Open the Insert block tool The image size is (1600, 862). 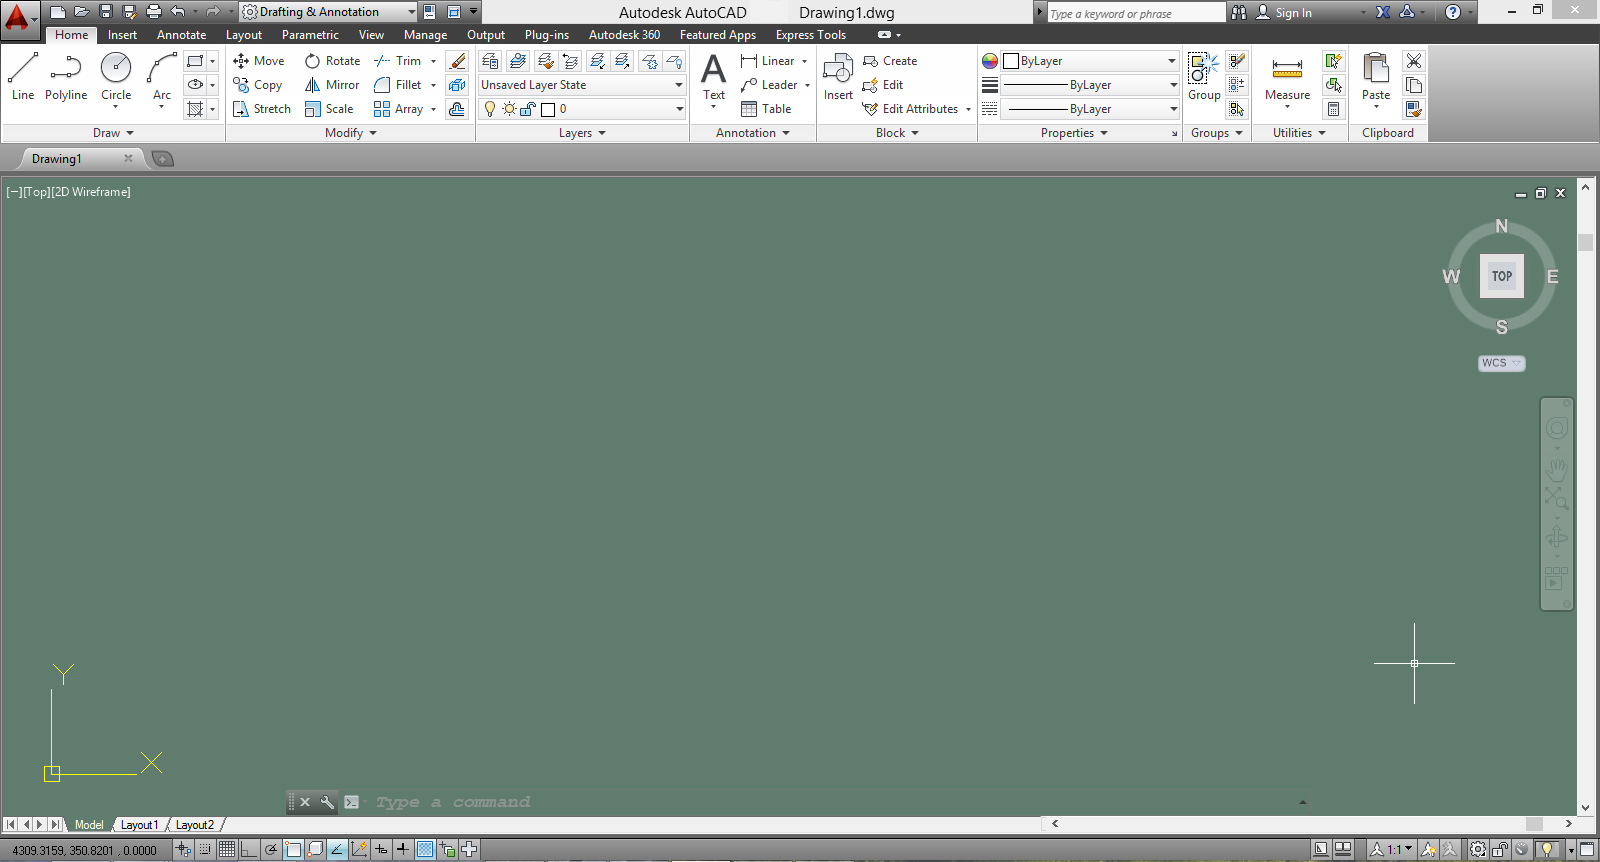[838, 77]
